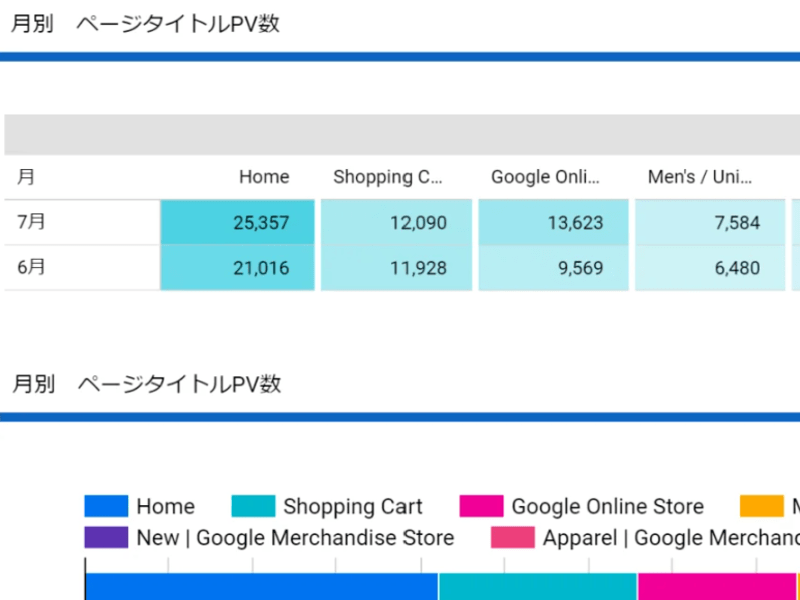Click the cell with value 9,569
The width and height of the screenshot is (800, 600).
click(553, 268)
